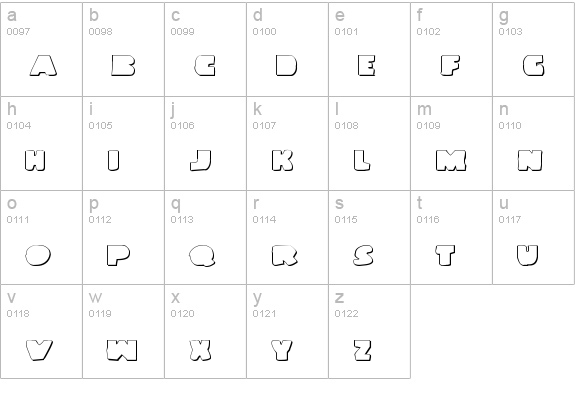575x414 pixels.
Task: Select the glyph cell labeled g 0103
Action: pos(534,50)
